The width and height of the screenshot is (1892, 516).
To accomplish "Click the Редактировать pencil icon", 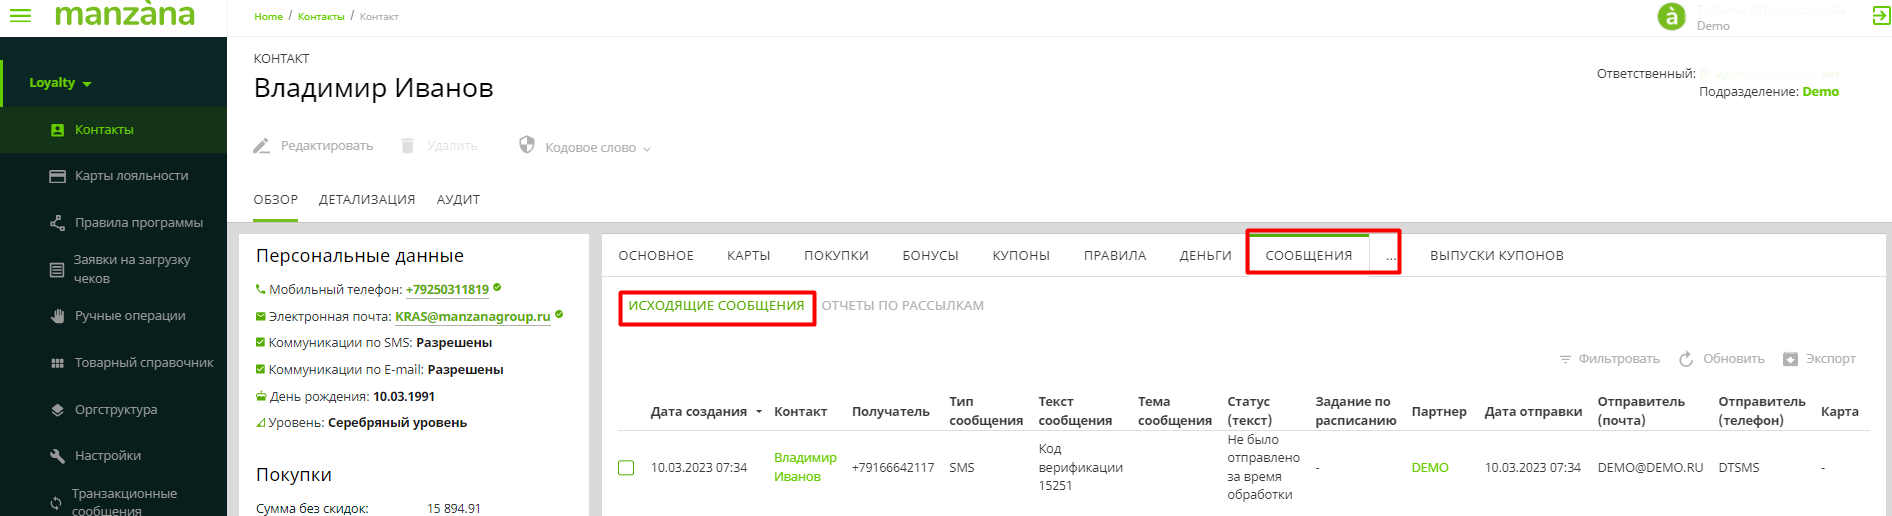I will [x=262, y=146].
